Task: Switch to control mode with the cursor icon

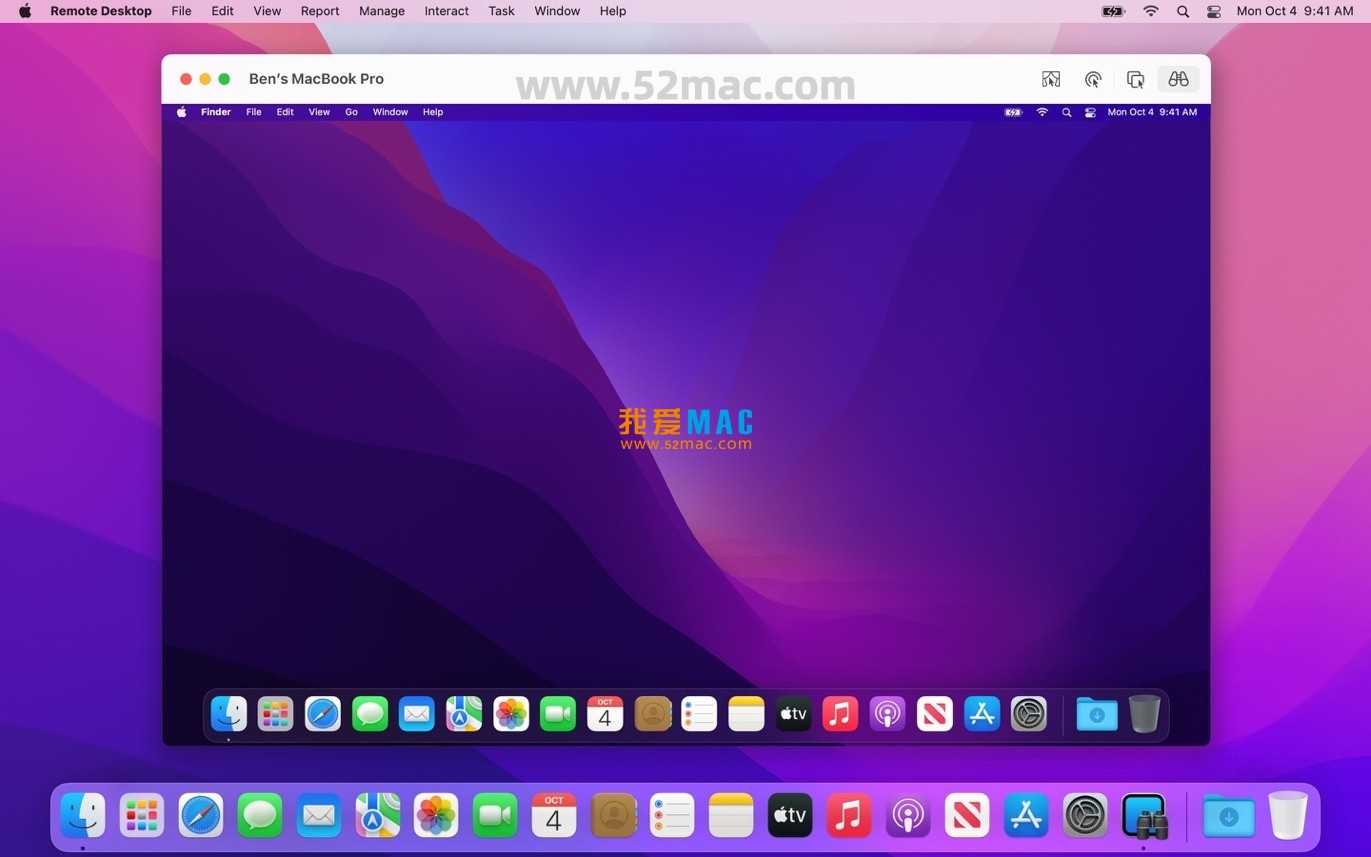Action: coord(1093,79)
